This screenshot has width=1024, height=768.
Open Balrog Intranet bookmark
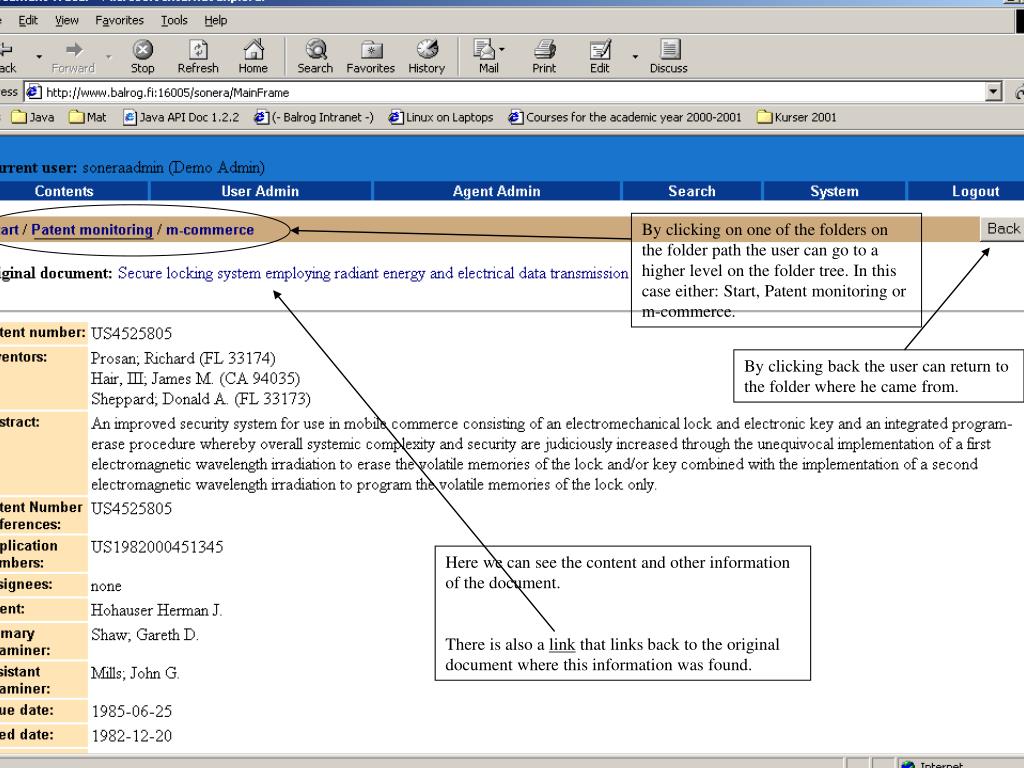[x=314, y=118]
